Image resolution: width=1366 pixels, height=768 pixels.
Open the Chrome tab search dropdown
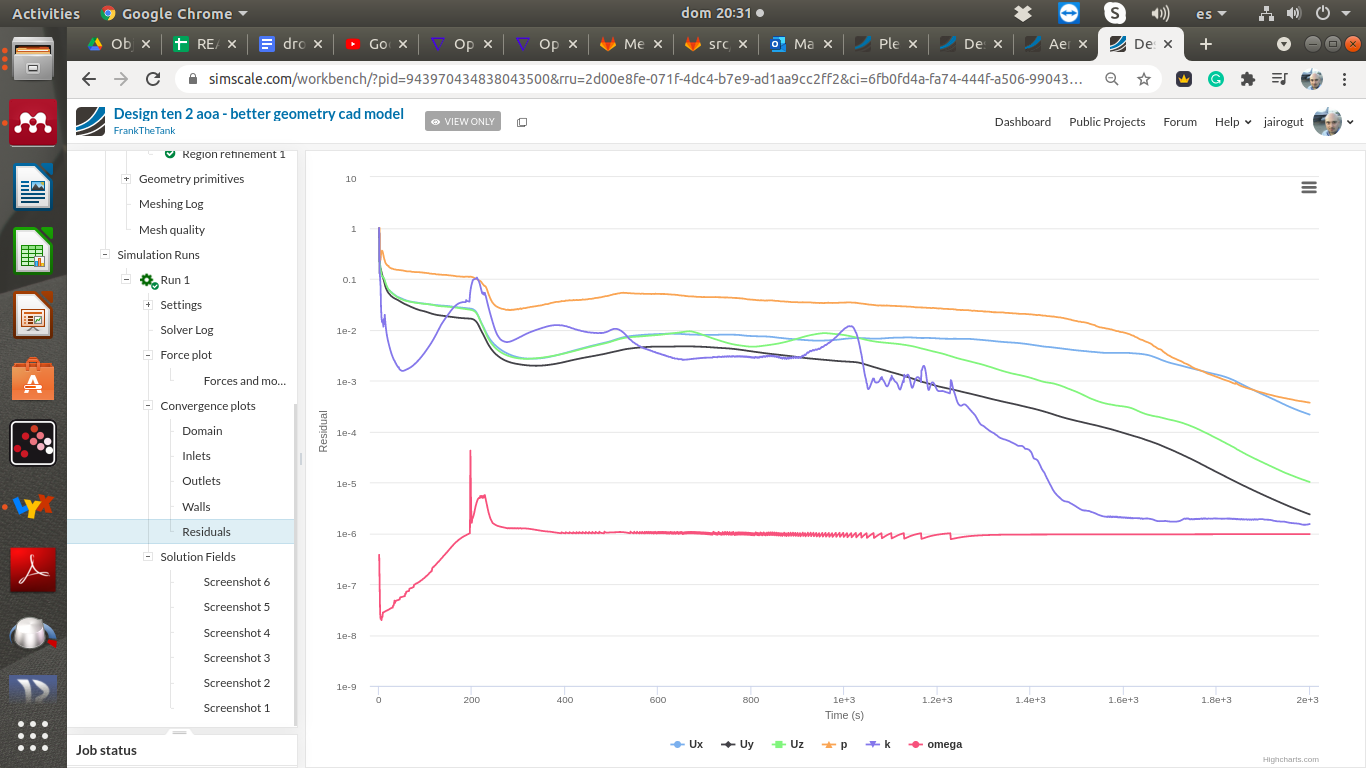(1284, 44)
